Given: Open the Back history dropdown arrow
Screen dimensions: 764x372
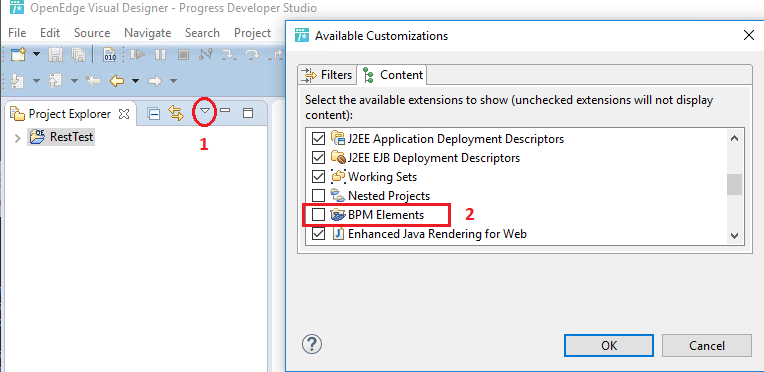Looking at the screenshot, I should (x=135, y=81).
